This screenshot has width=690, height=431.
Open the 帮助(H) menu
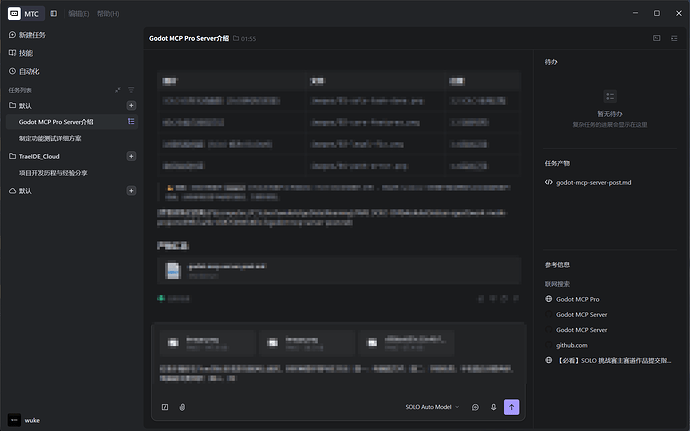coord(108,14)
